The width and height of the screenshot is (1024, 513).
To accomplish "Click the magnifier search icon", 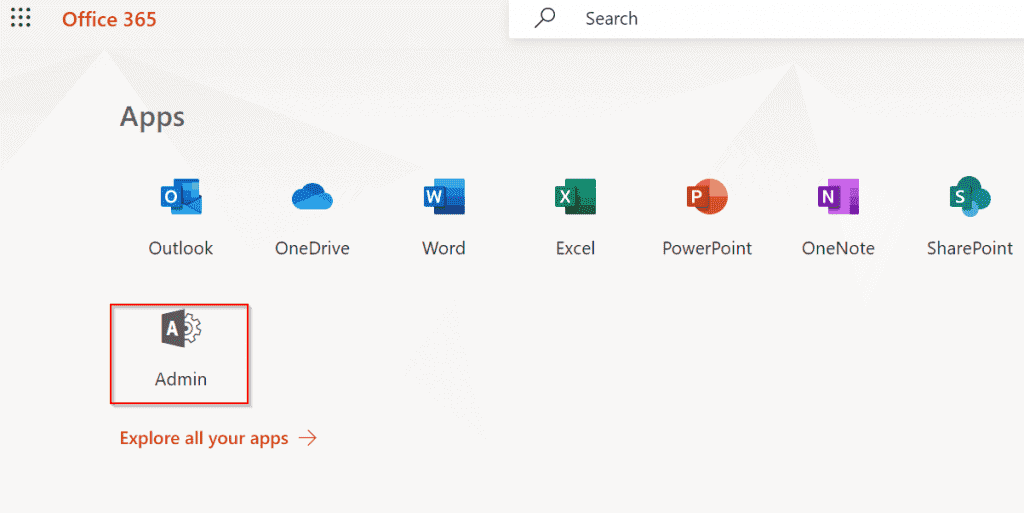I will coord(545,18).
